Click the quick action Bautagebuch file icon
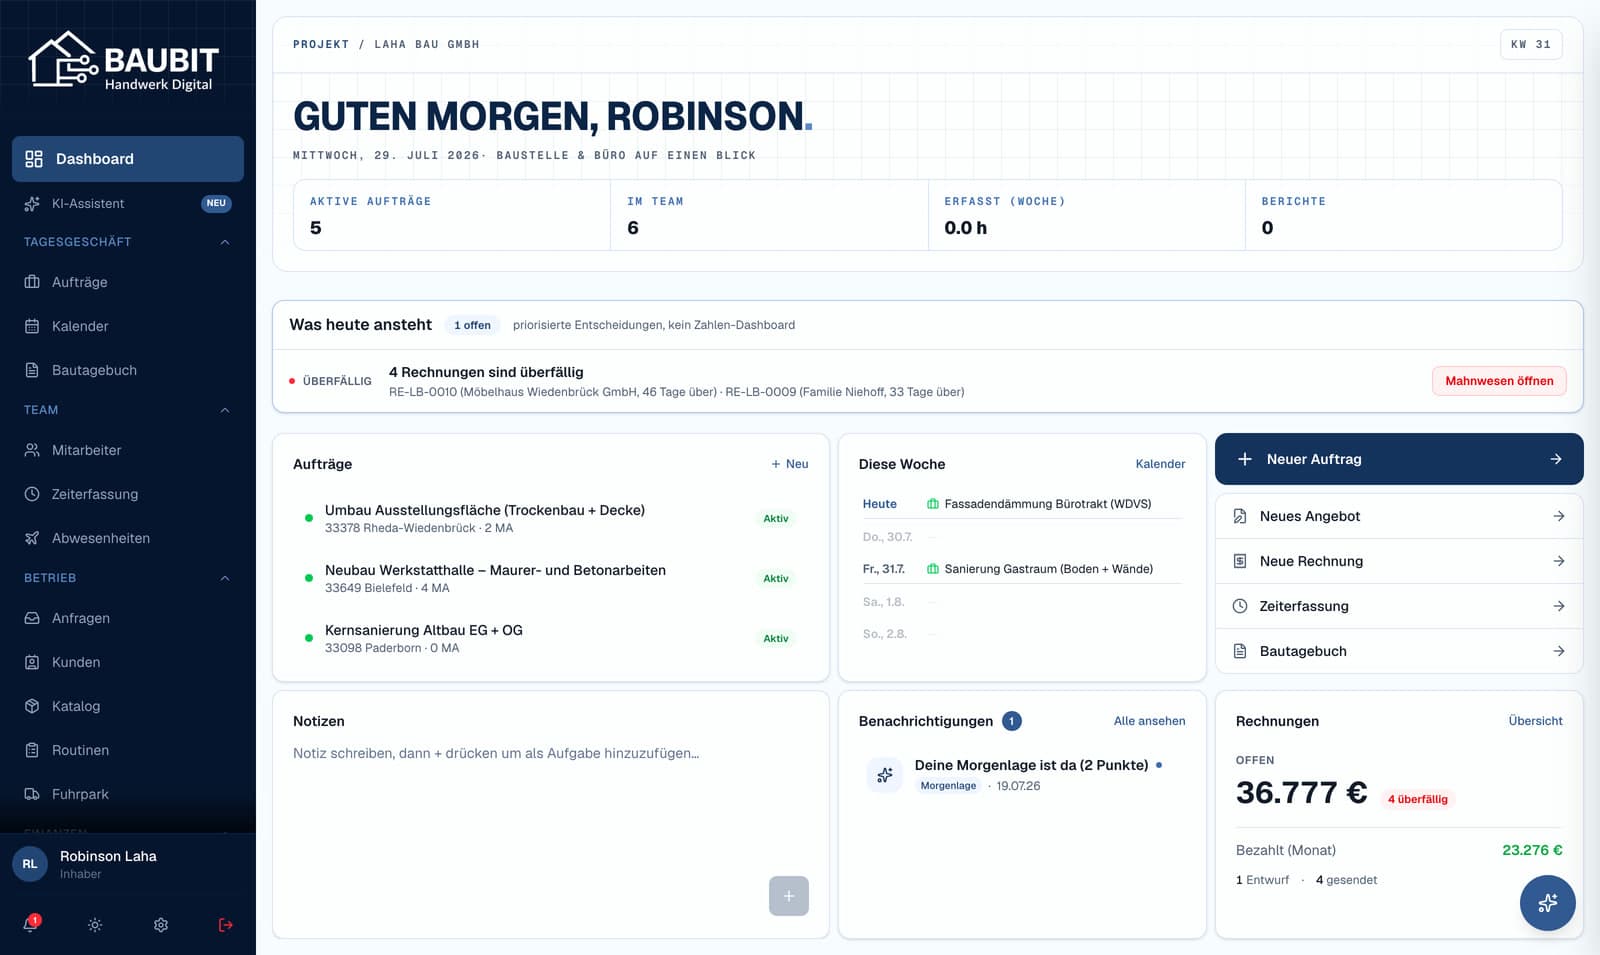Screen dimensions: 1600x955 pyautogui.click(x=1240, y=651)
